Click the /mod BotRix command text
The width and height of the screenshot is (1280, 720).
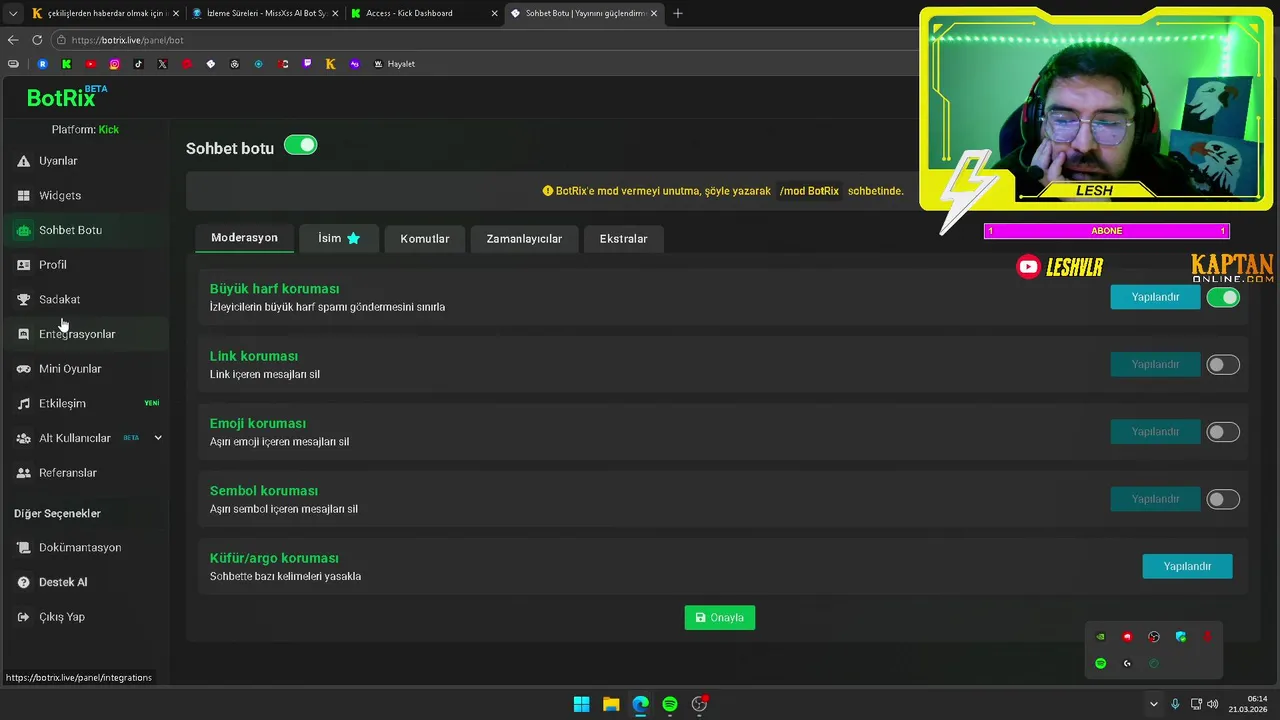[809, 191]
